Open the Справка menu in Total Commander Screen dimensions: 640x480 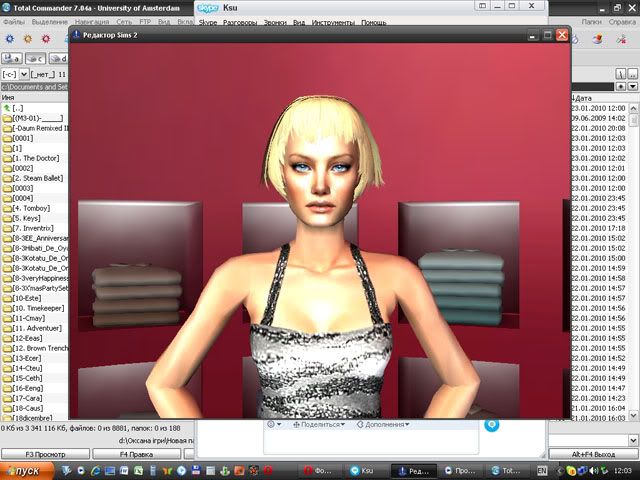(x=622, y=22)
